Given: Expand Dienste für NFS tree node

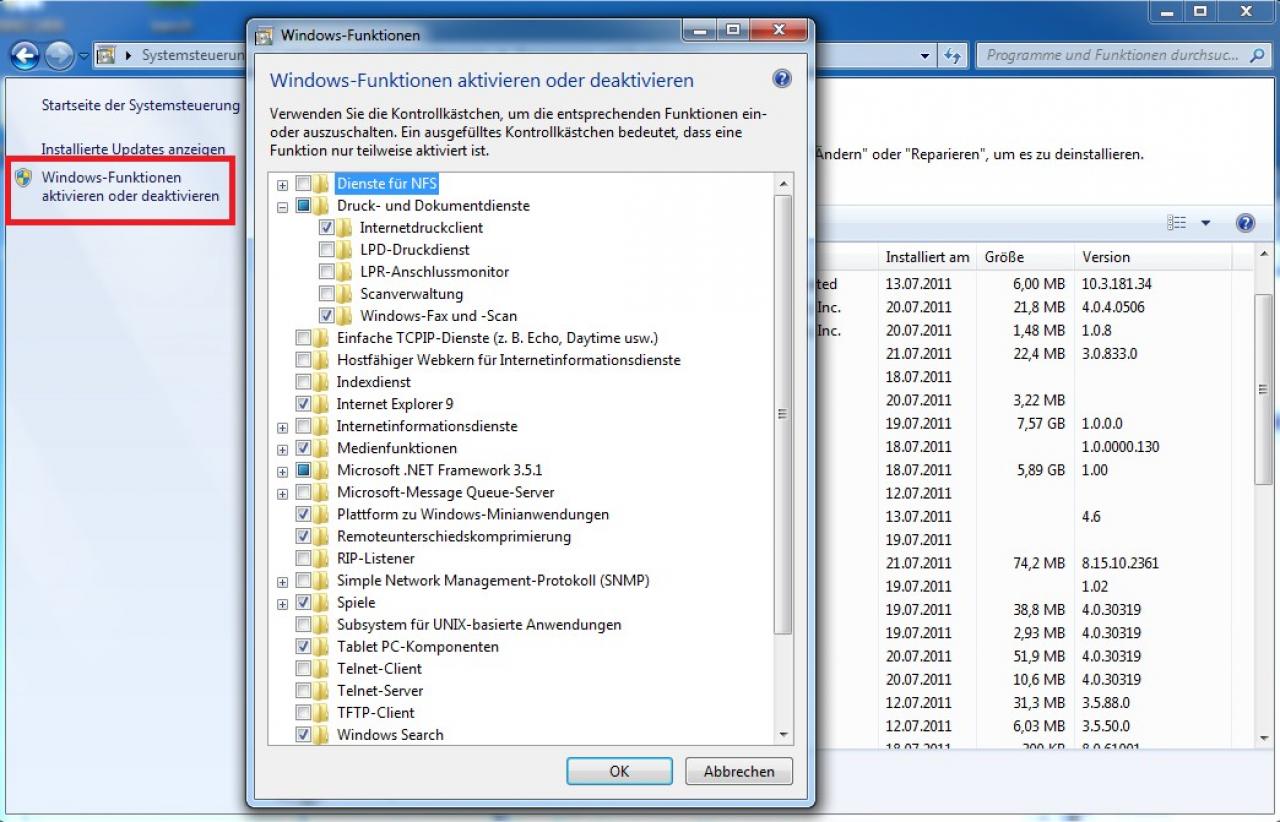Looking at the screenshot, I should 283,185.
